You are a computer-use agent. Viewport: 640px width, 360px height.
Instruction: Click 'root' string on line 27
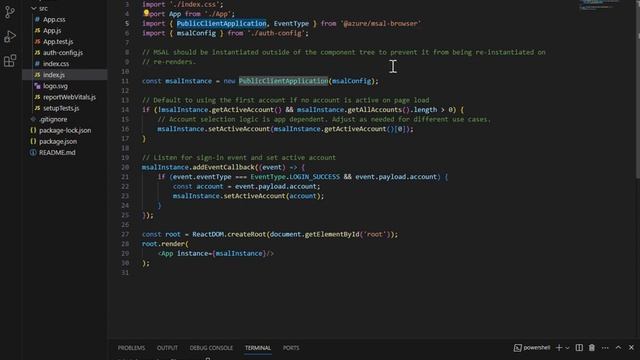tap(375, 234)
